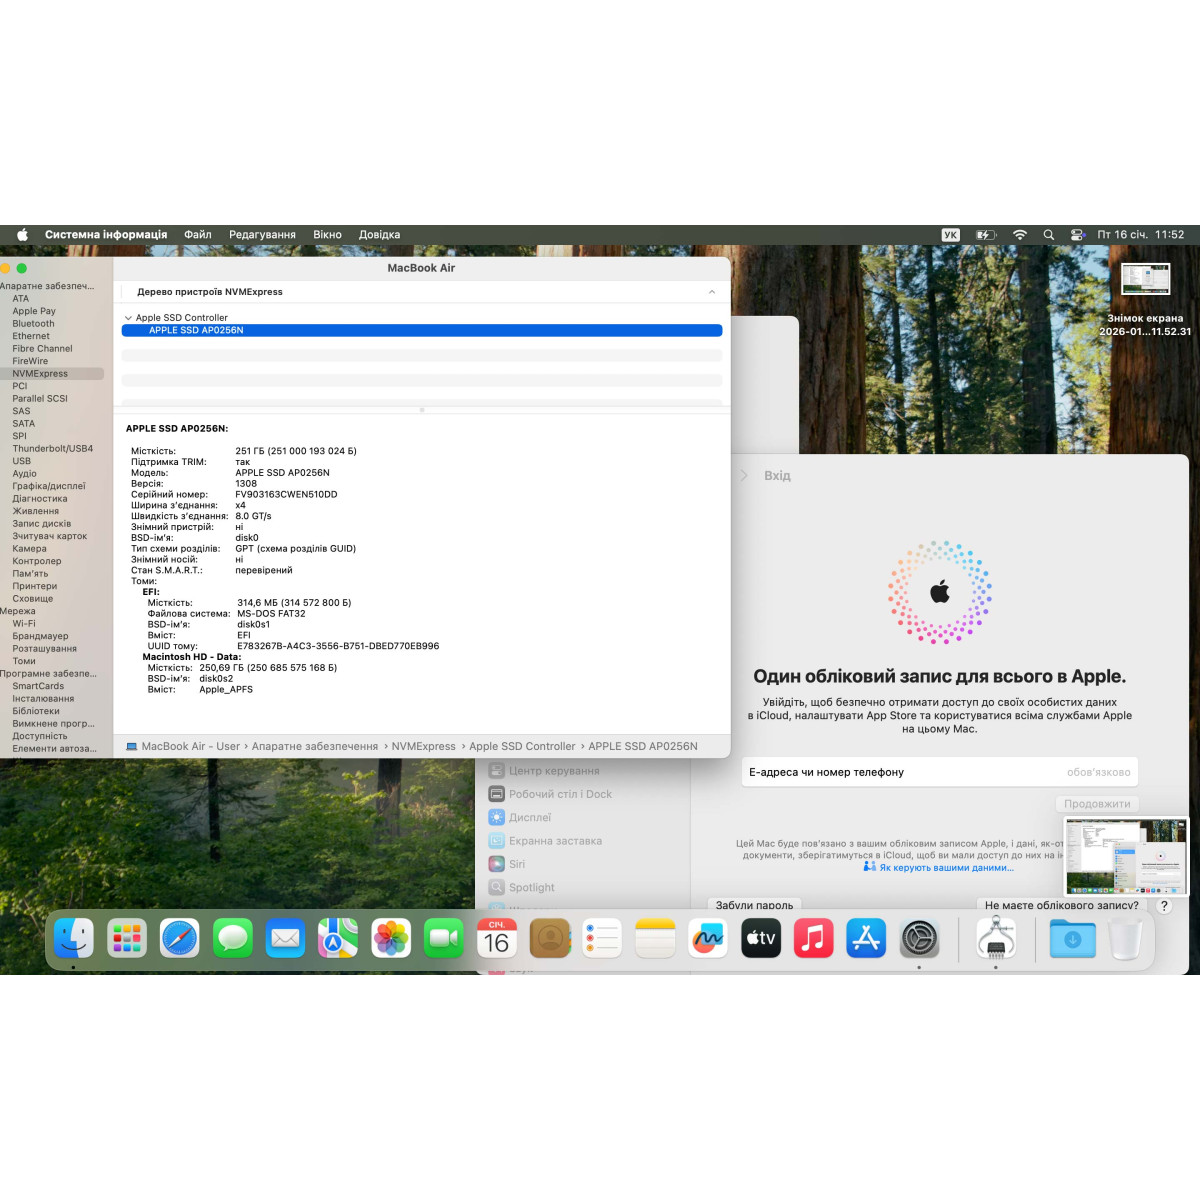Open the floating screenshot preview thumbnail
The image size is (1200, 1200).
(x=1126, y=857)
